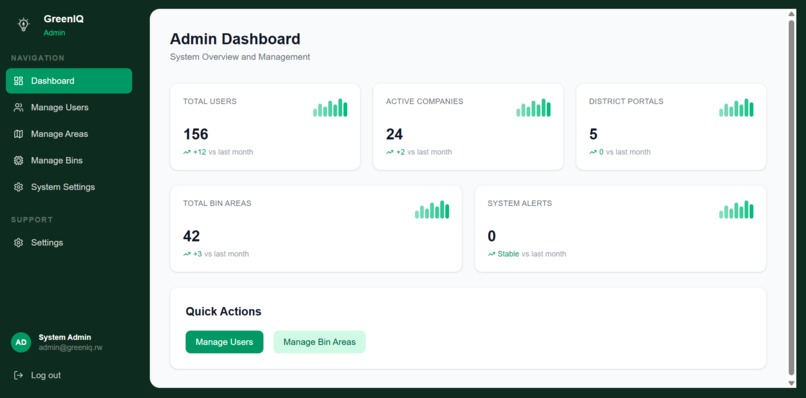Screen dimensions: 806x398
Task: Click the Quick Actions heading
Action: pos(223,312)
